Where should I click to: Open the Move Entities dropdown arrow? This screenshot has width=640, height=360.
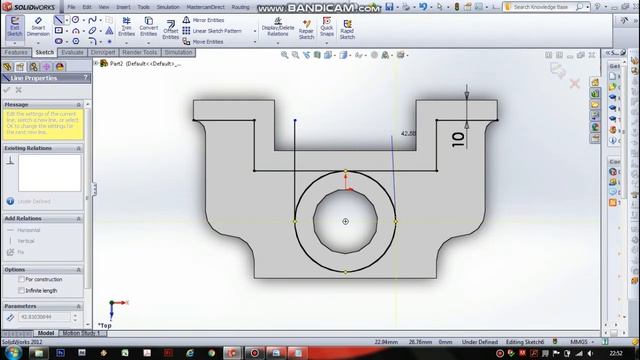[x=255, y=42]
